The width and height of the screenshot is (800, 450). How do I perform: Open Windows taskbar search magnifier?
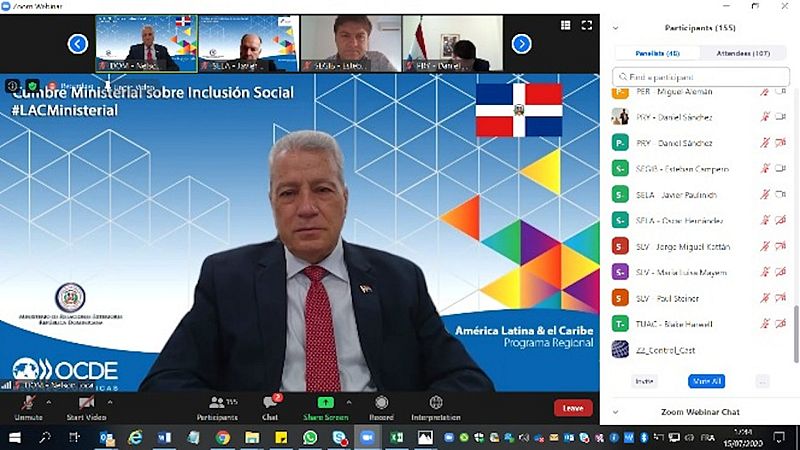[x=45, y=438]
